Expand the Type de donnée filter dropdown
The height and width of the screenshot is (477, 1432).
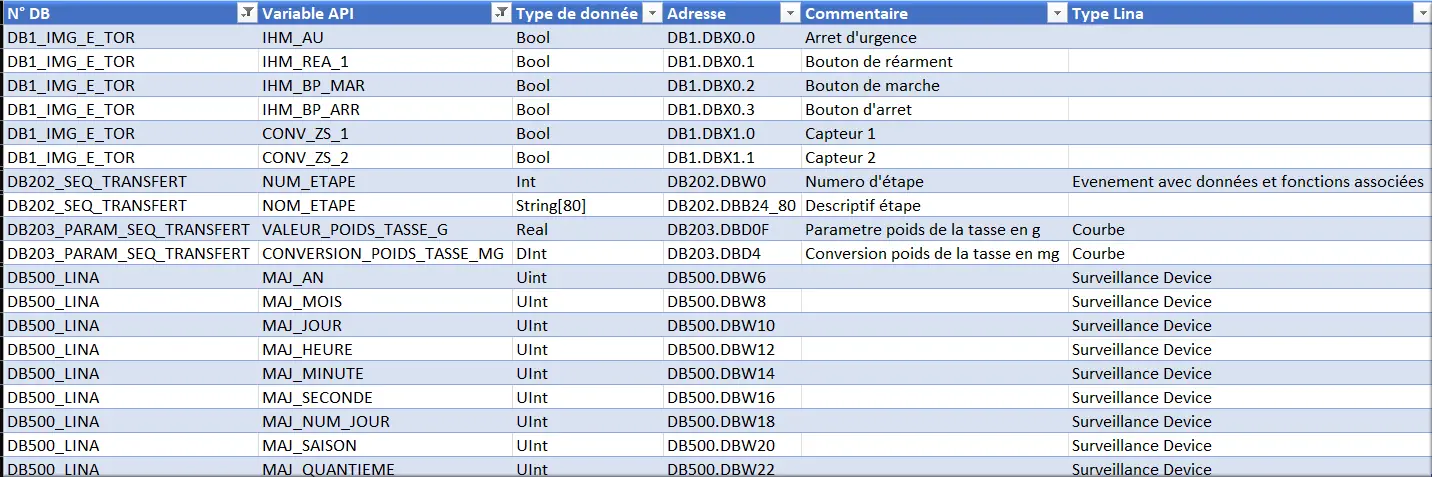[x=652, y=13]
